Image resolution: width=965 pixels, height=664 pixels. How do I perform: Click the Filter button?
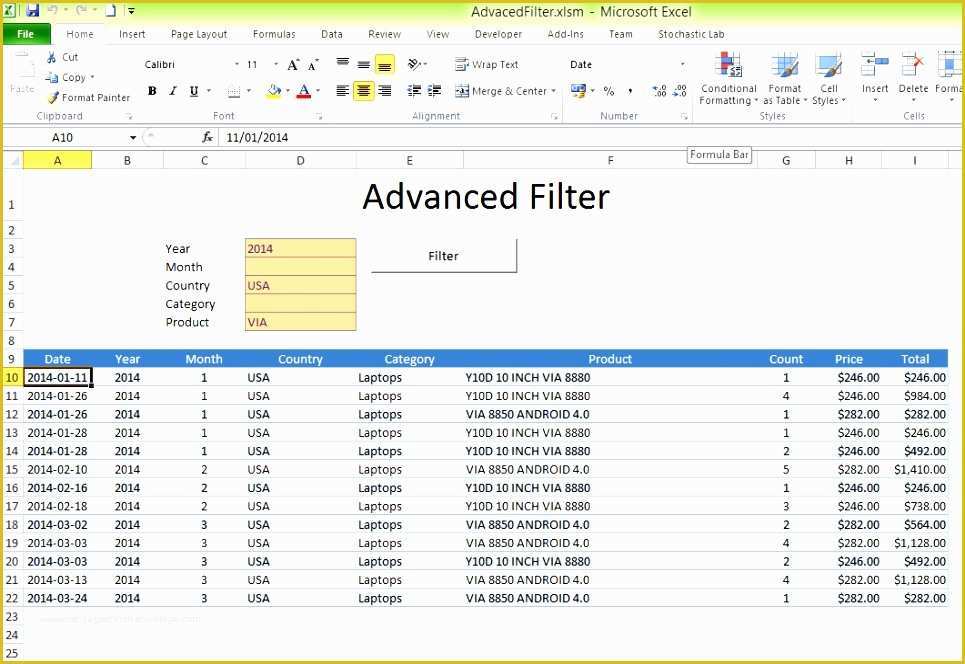[x=443, y=255]
